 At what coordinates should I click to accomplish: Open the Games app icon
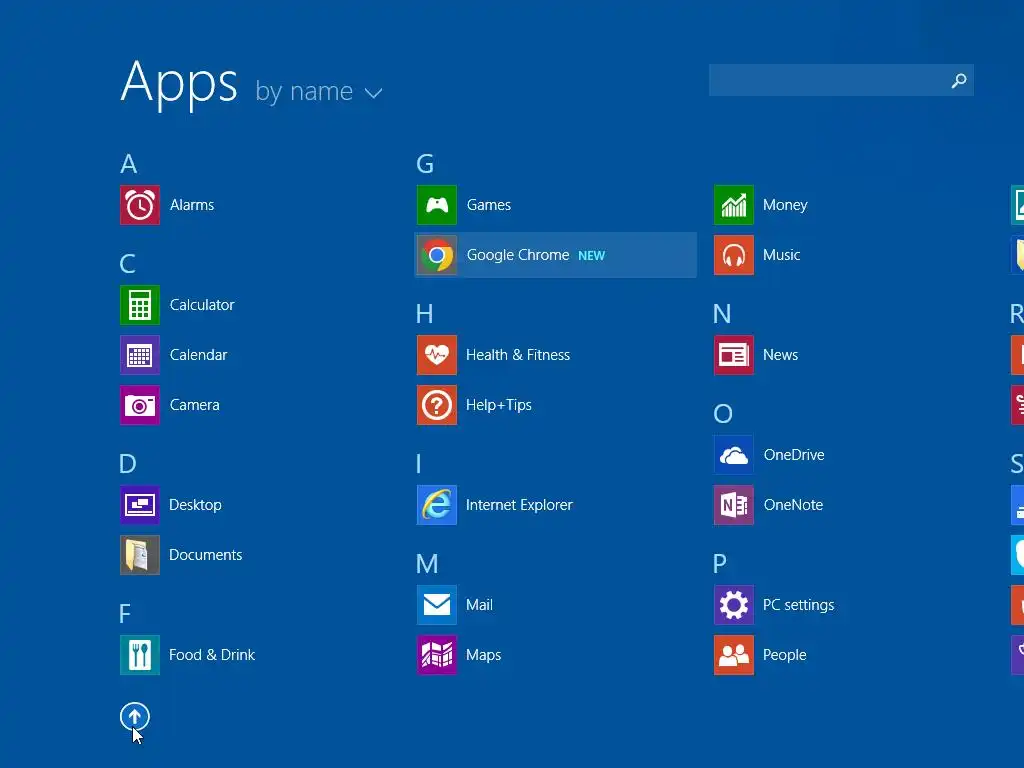point(437,205)
